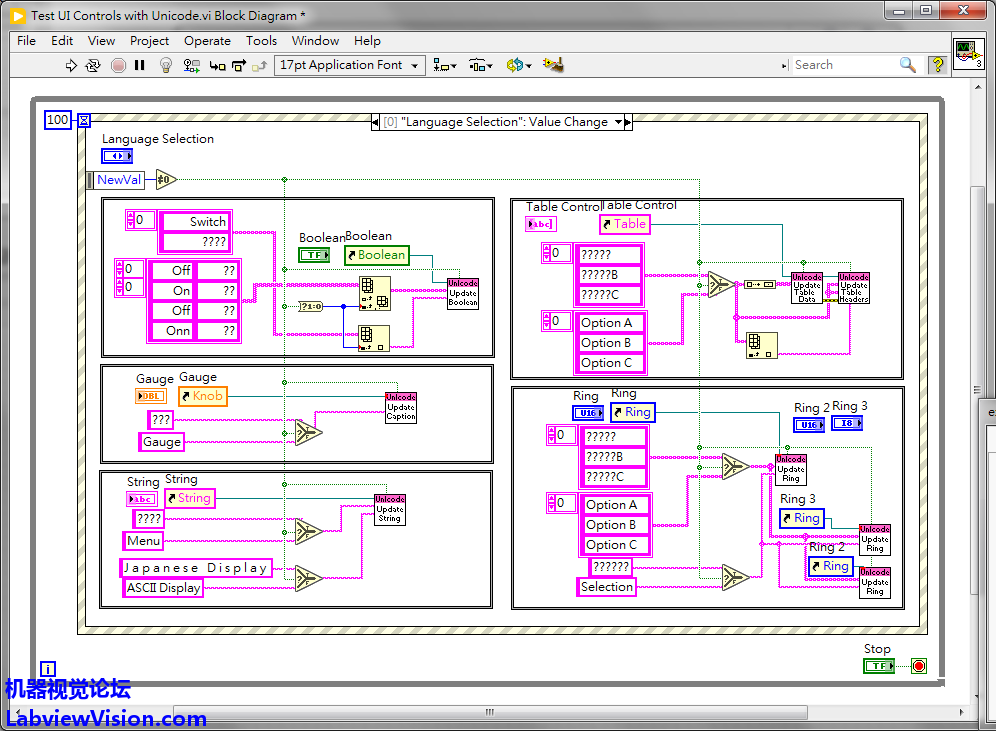The image size is (996, 731).
Task: Click Run Continuously in the toolbar
Action: point(93,65)
